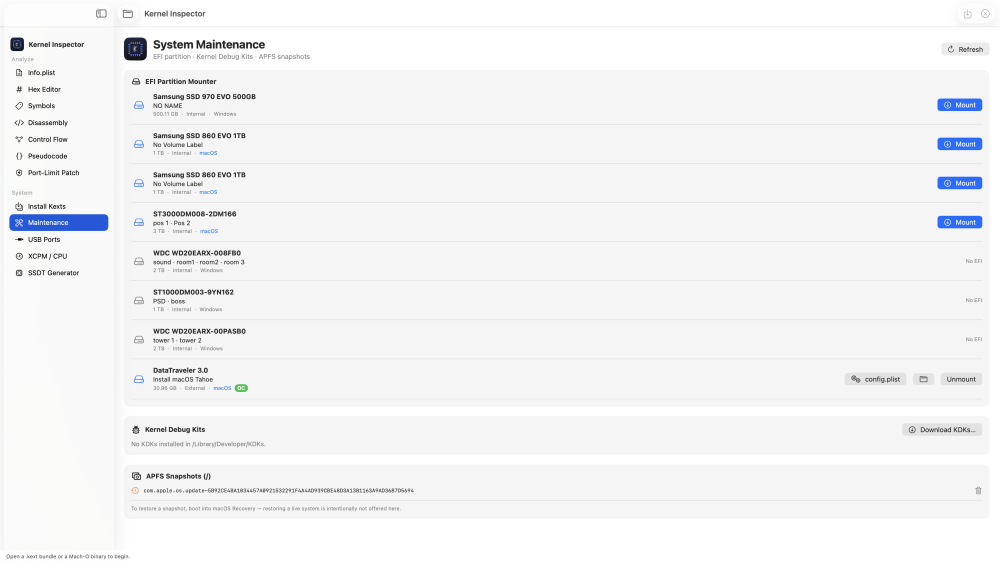Refresh the System Maintenance page

click(965, 49)
